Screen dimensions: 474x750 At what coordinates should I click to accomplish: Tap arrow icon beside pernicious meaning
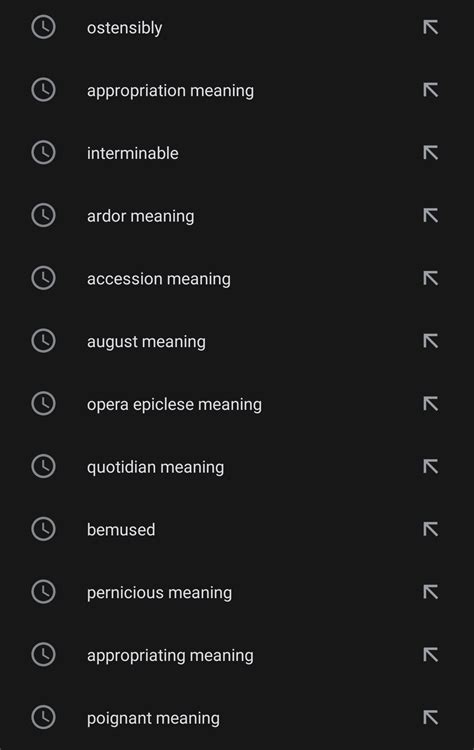coord(430,592)
